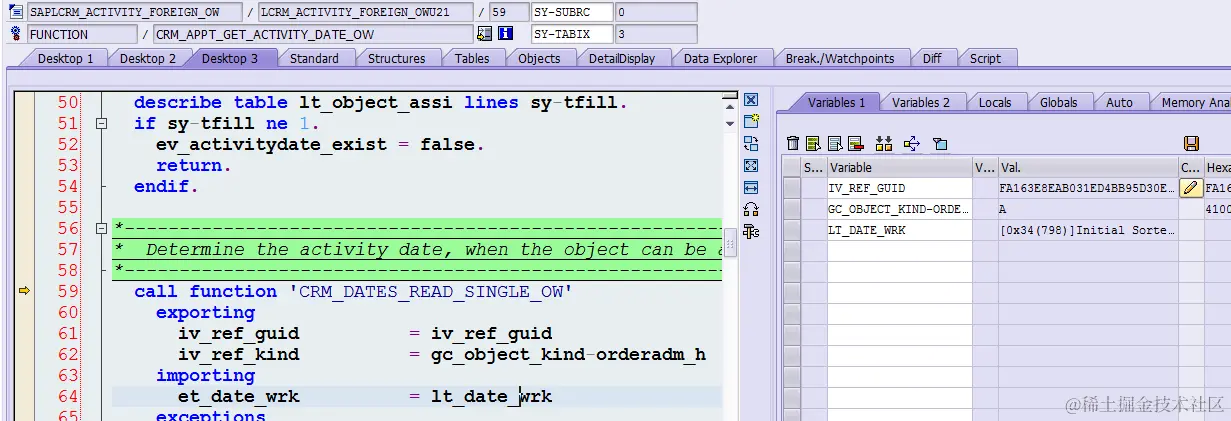Select the row selector for IV_REF_GUID
The height and width of the screenshot is (421, 1231).
tap(791, 188)
